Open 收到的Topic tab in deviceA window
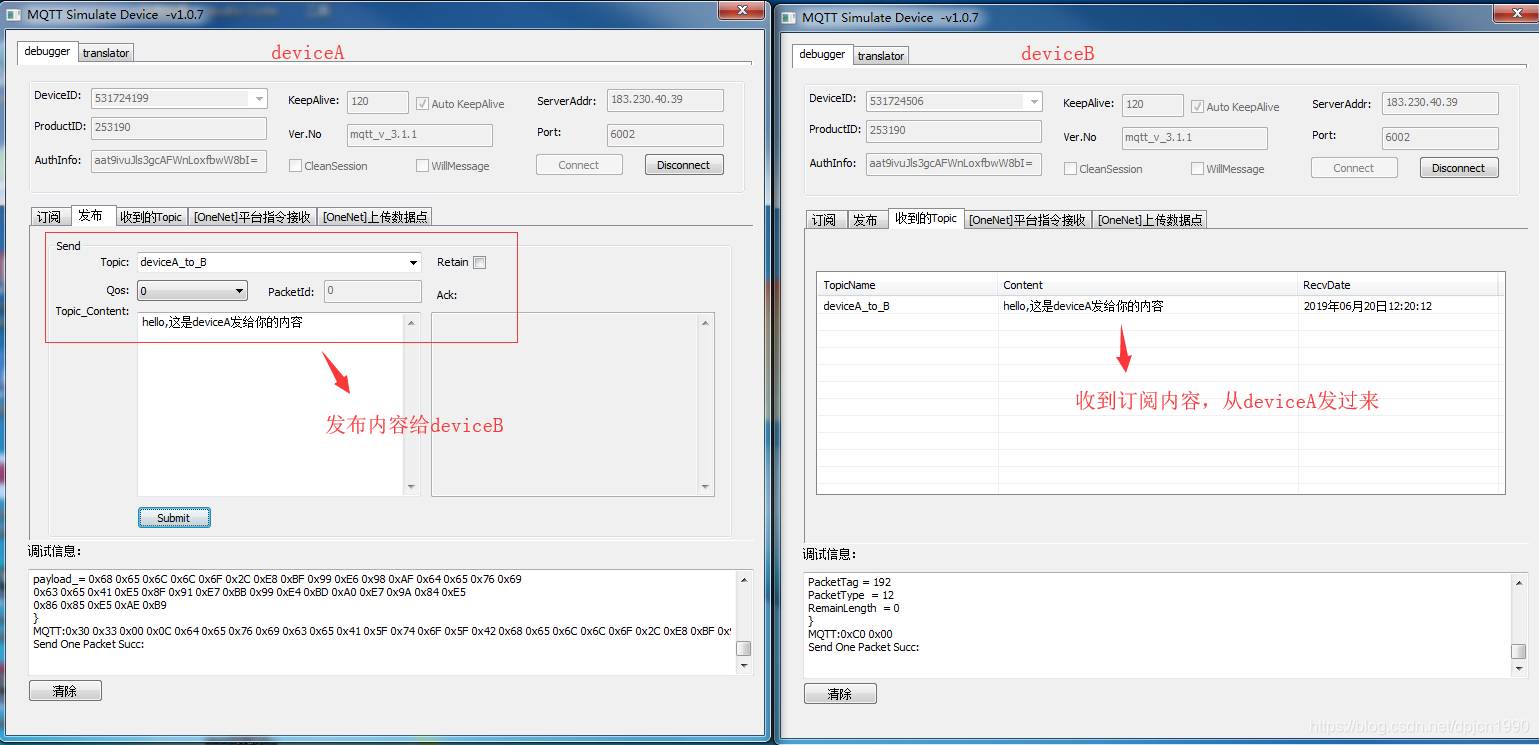The image size is (1539, 745). pyautogui.click(x=151, y=217)
